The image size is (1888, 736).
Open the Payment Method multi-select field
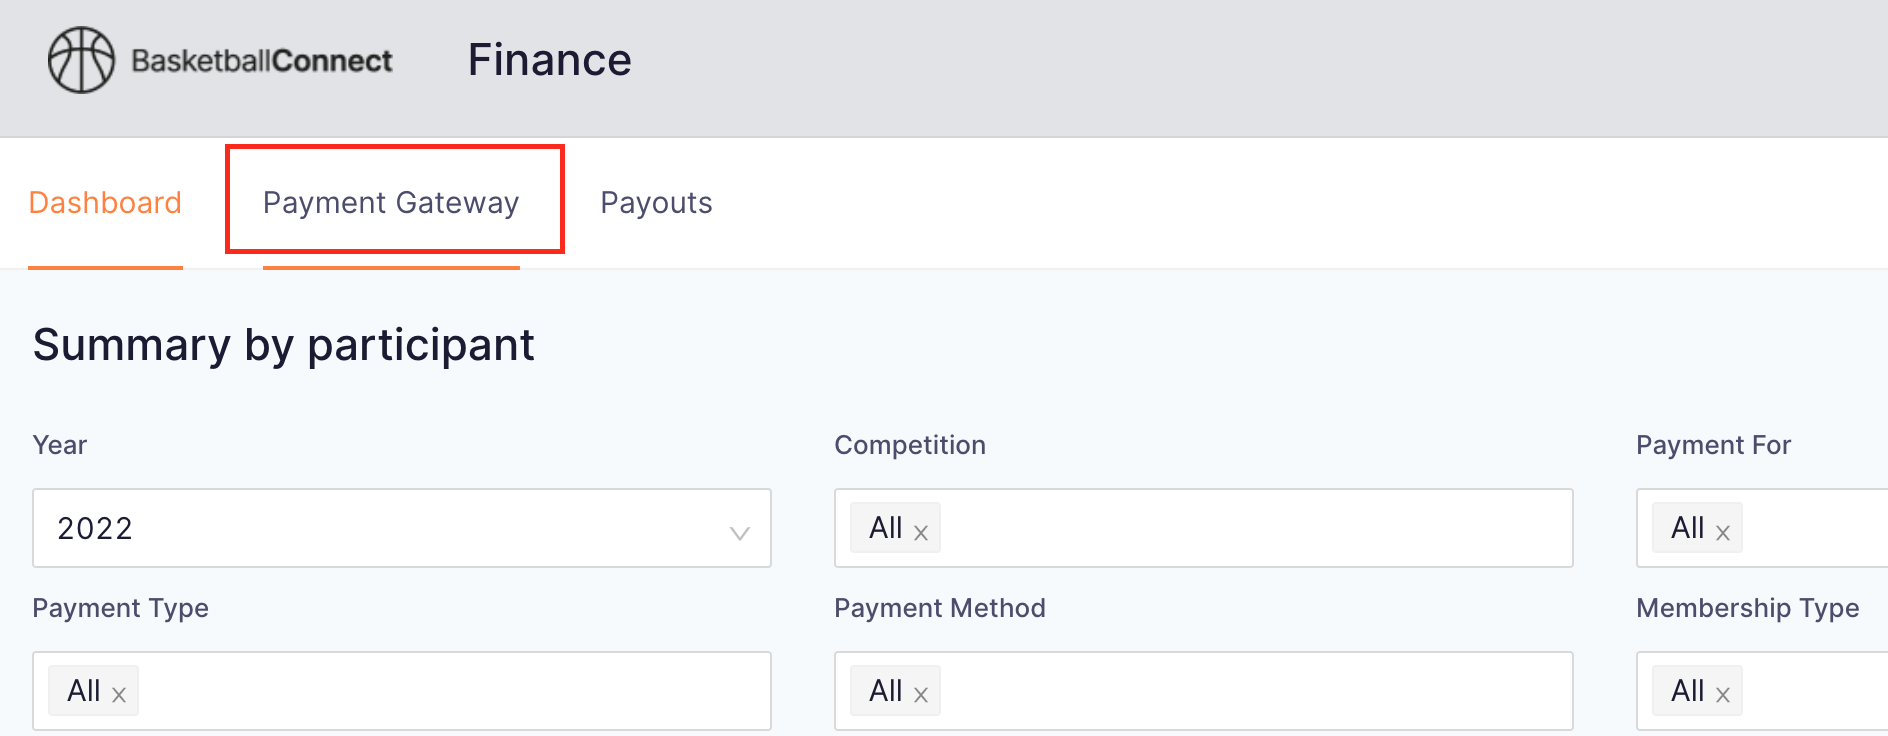pyautogui.click(x=1204, y=691)
